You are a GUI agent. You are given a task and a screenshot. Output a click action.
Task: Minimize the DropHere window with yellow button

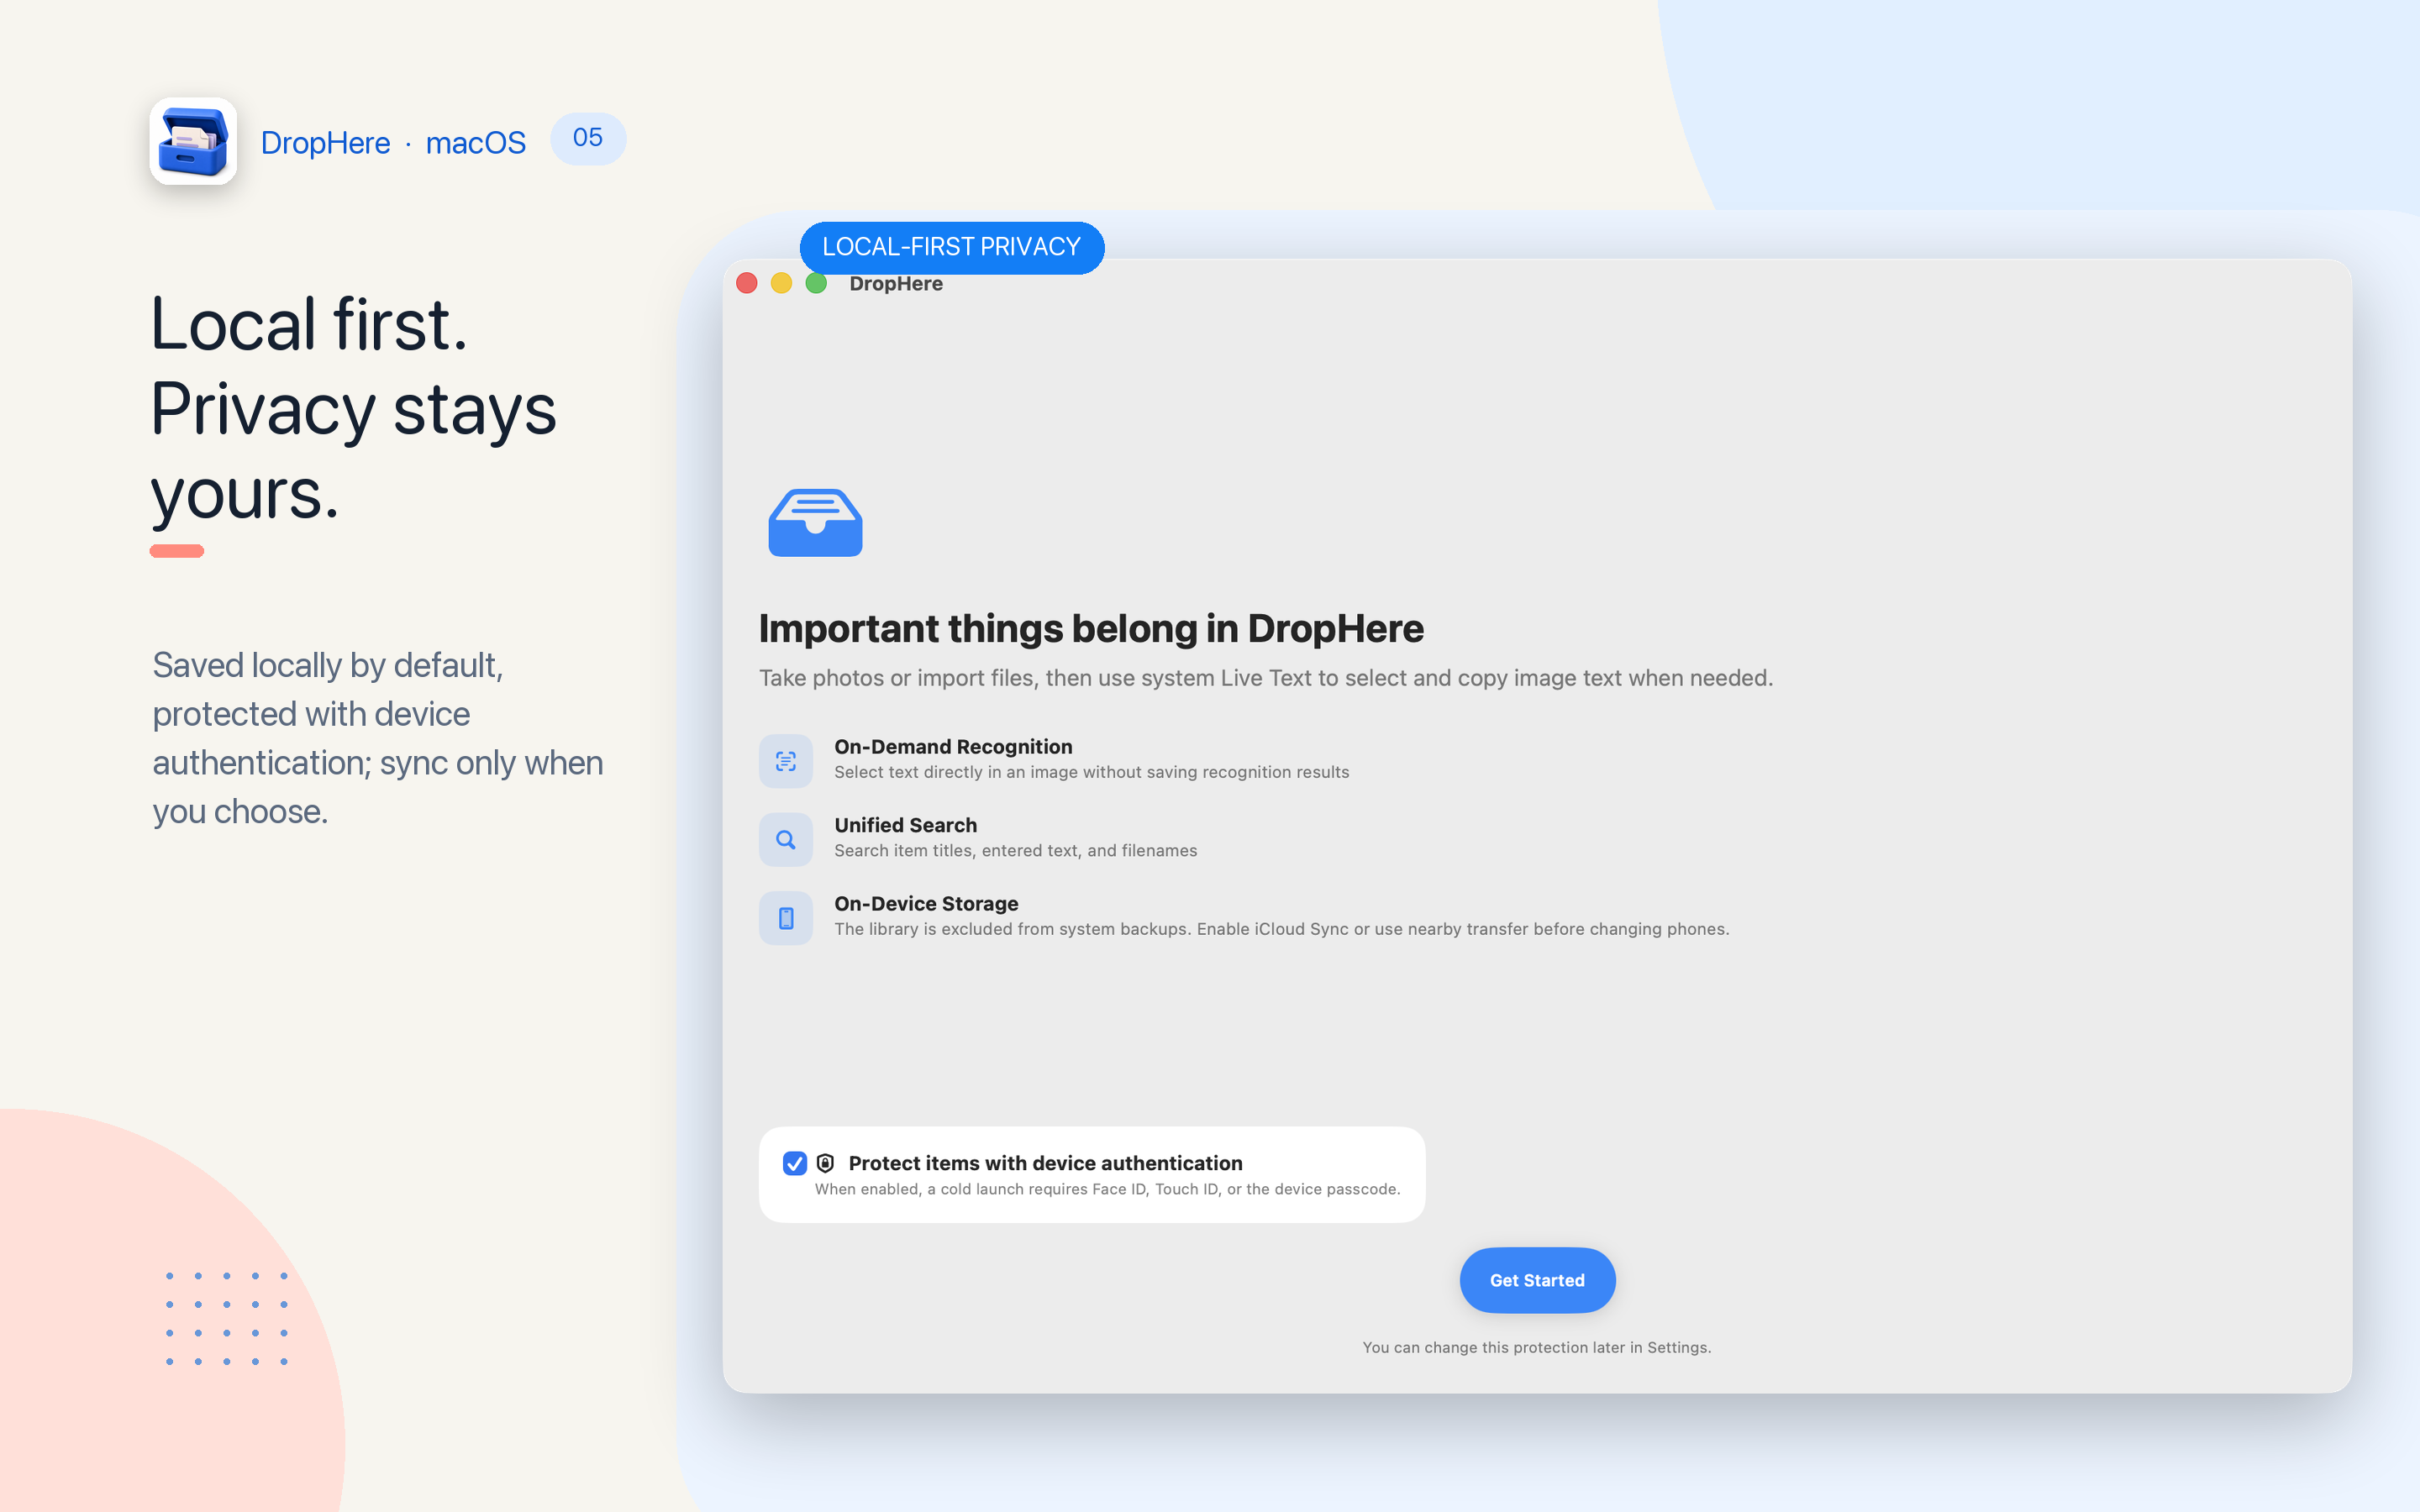coord(782,284)
